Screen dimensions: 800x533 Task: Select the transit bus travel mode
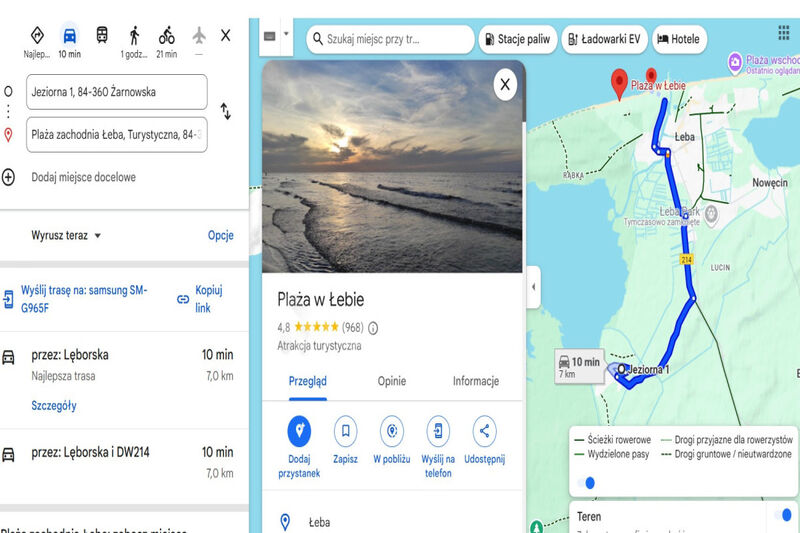[x=102, y=35]
